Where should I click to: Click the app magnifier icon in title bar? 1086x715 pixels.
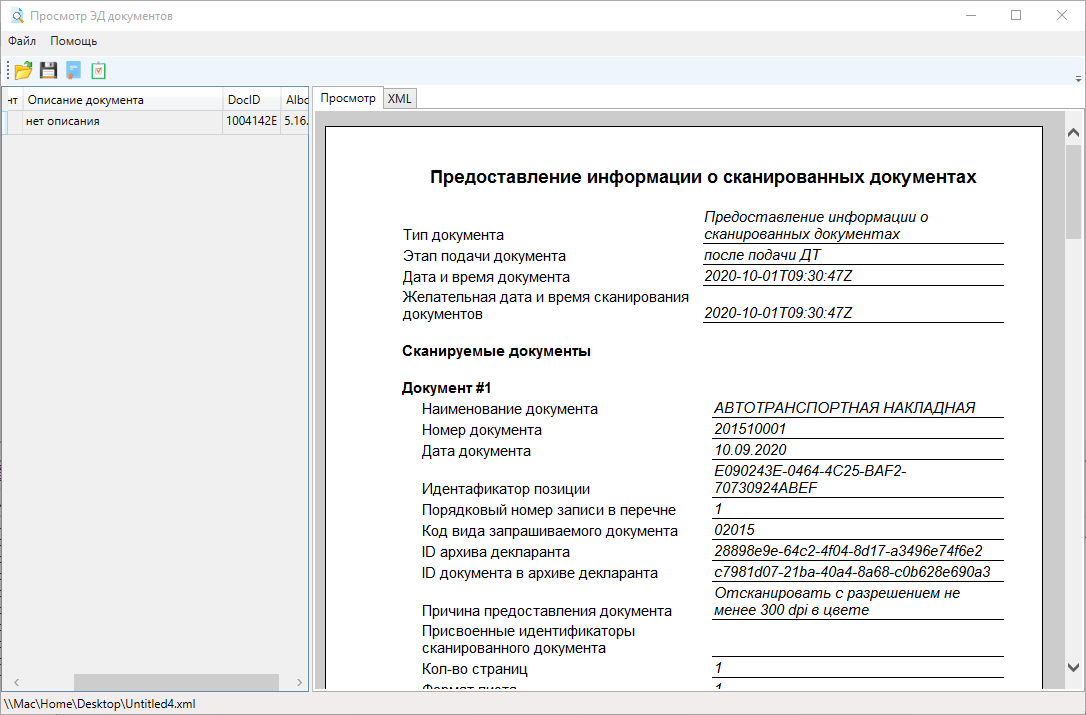coord(16,16)
